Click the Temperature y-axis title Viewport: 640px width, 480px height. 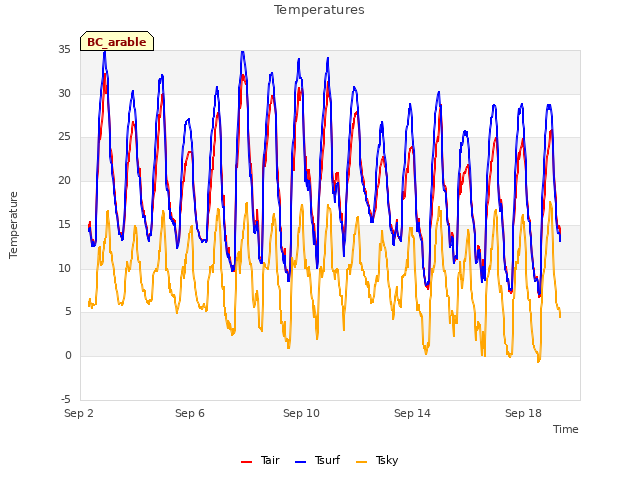click(13, 225)
